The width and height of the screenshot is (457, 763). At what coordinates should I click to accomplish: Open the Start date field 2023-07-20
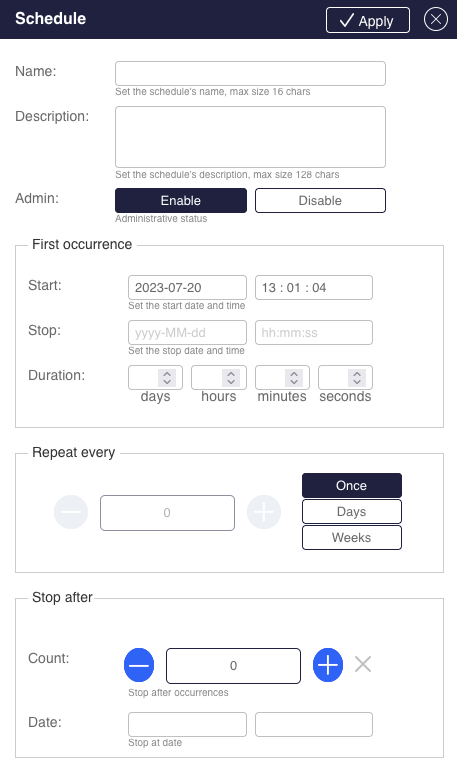pyautogui.click(x=187, y=288)
